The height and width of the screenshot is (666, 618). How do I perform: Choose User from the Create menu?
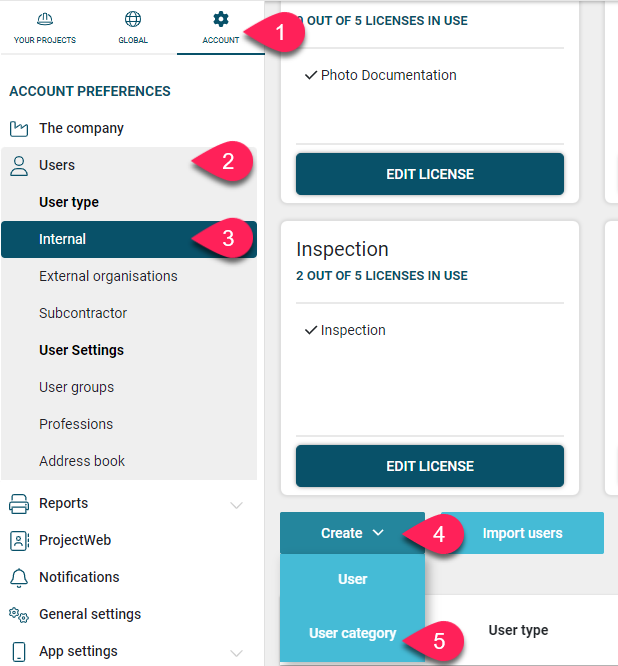point(353,579)
